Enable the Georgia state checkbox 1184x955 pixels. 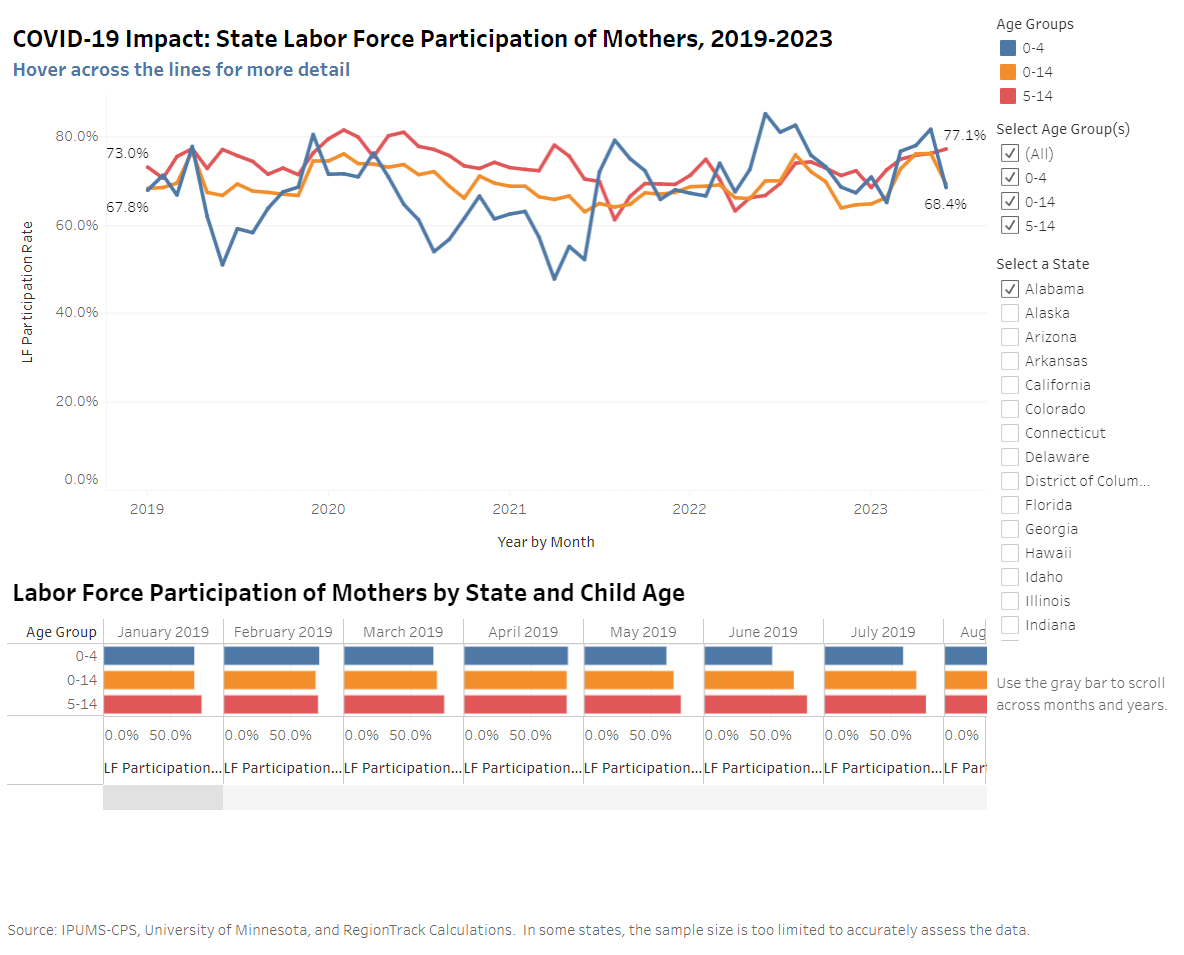pos(1010,529)
